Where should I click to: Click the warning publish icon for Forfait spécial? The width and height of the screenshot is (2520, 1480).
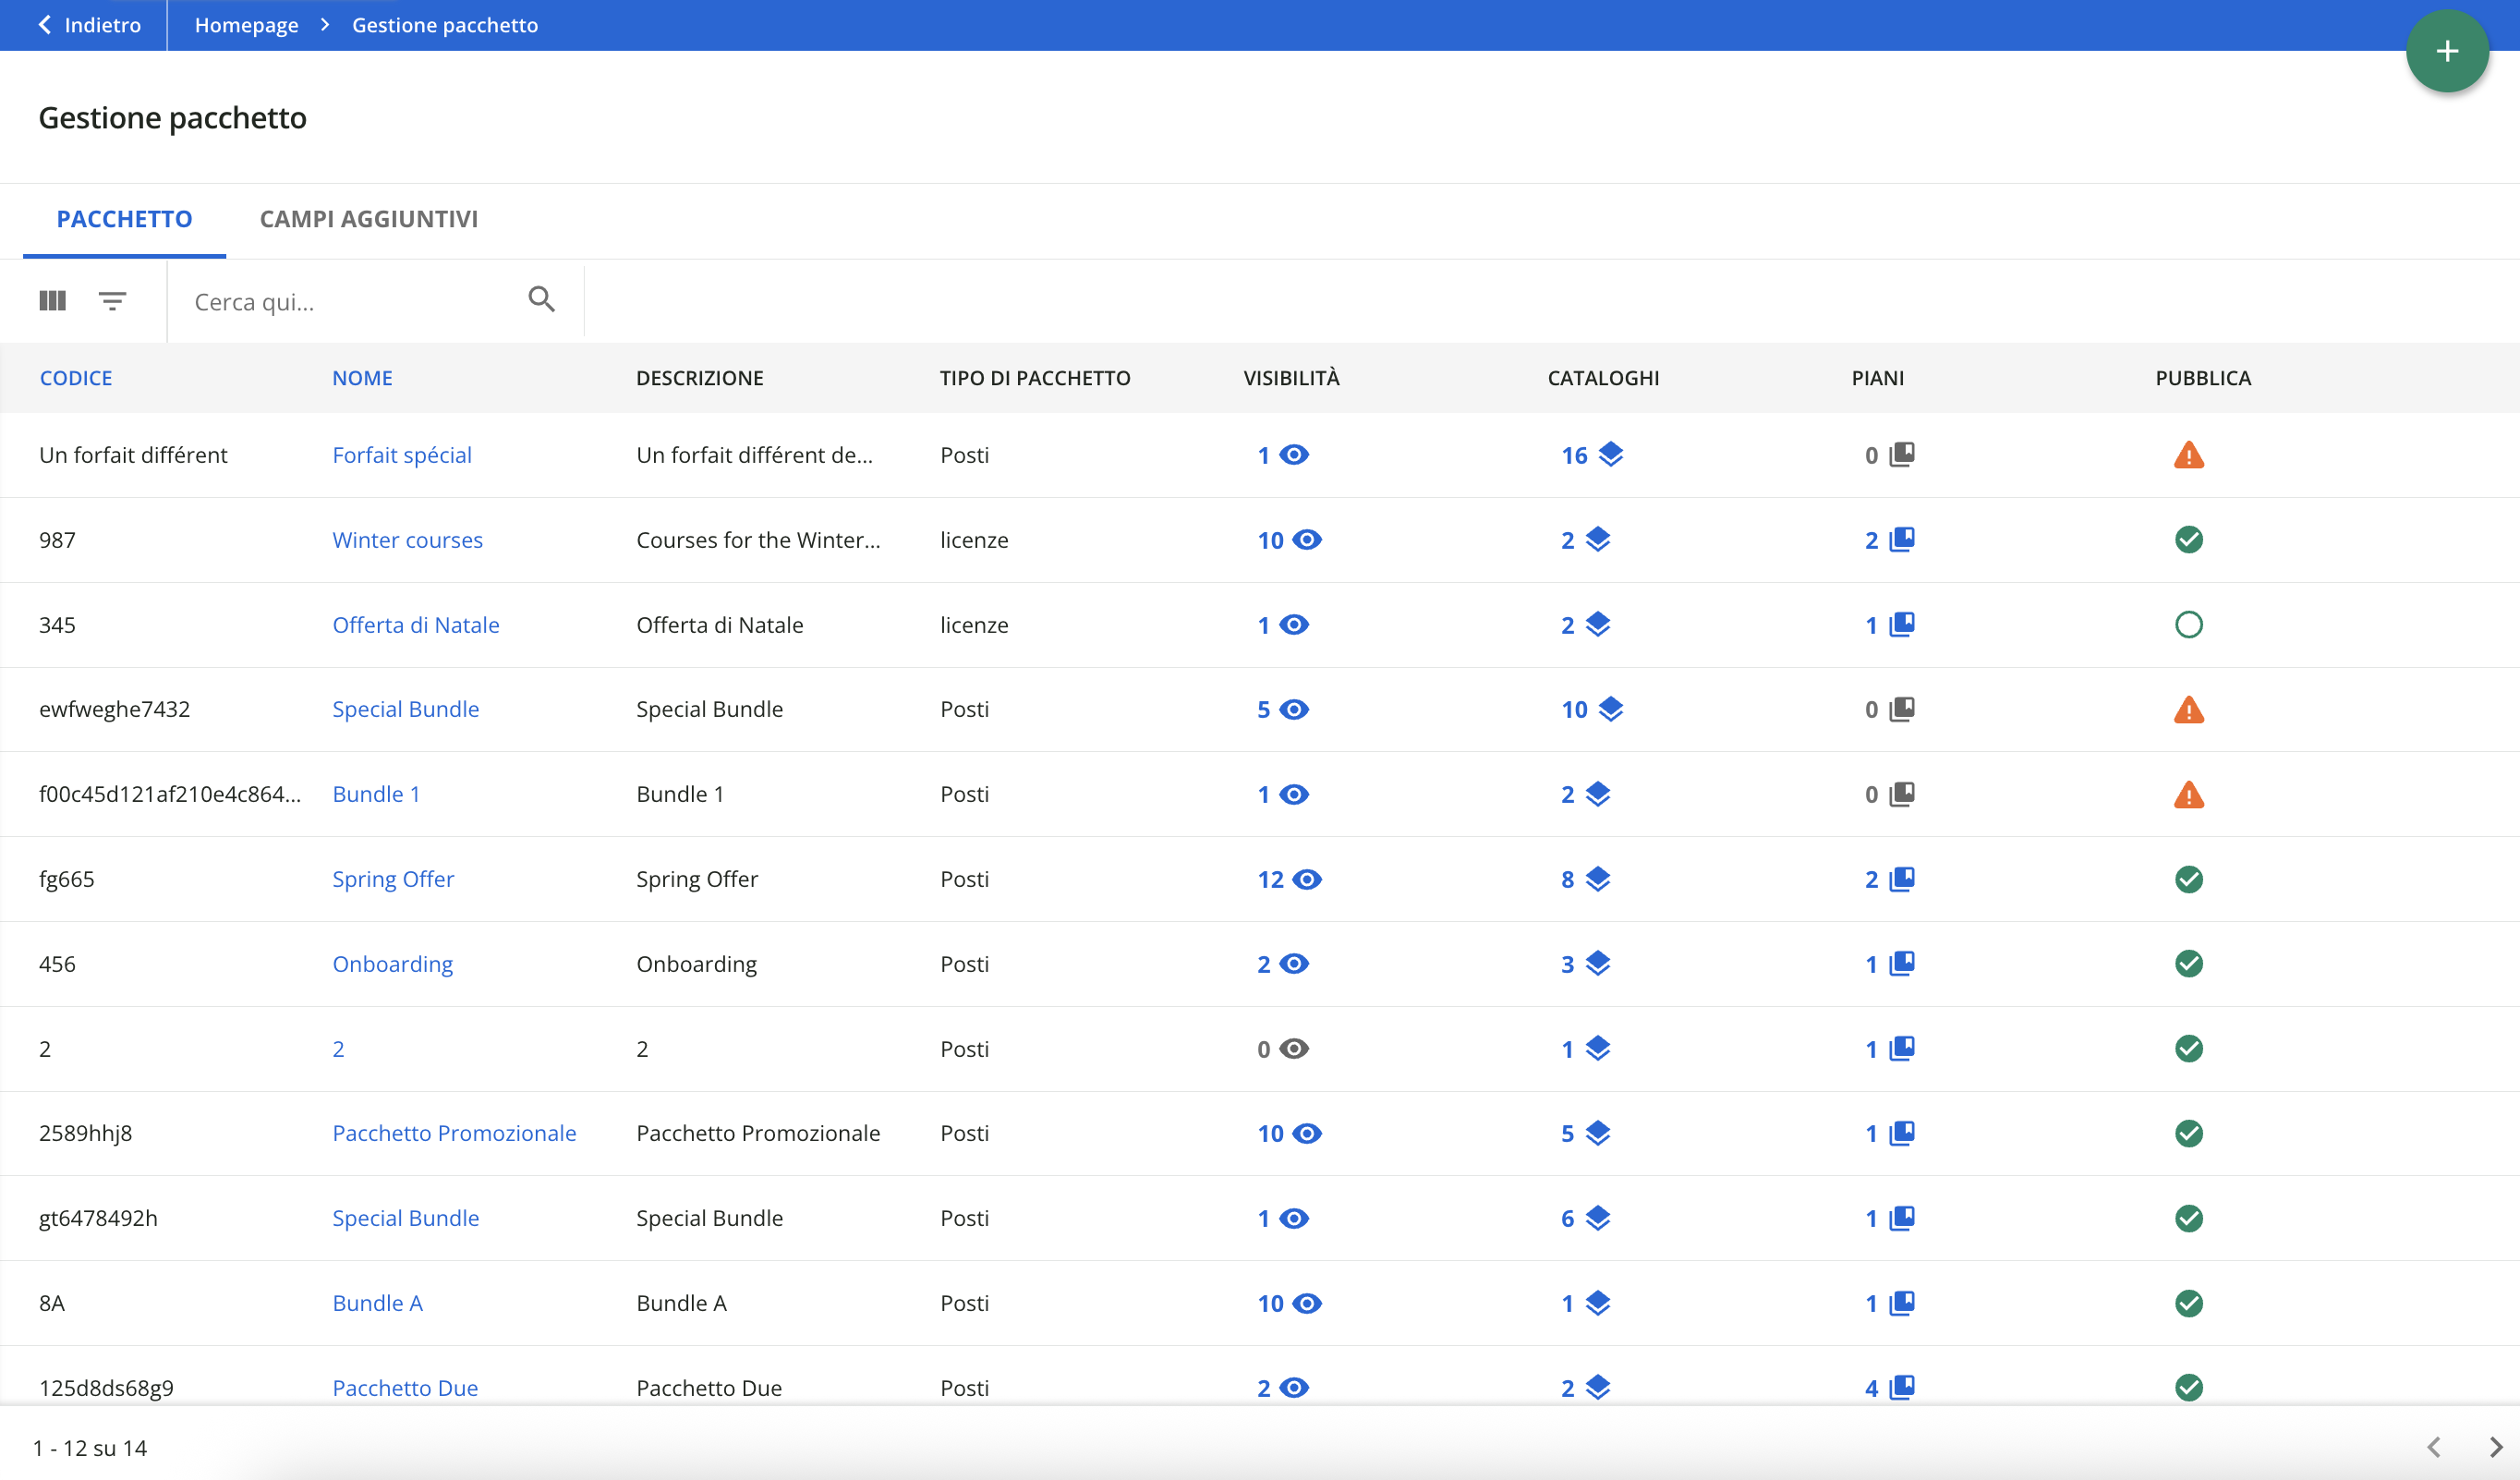point(2189,455)
